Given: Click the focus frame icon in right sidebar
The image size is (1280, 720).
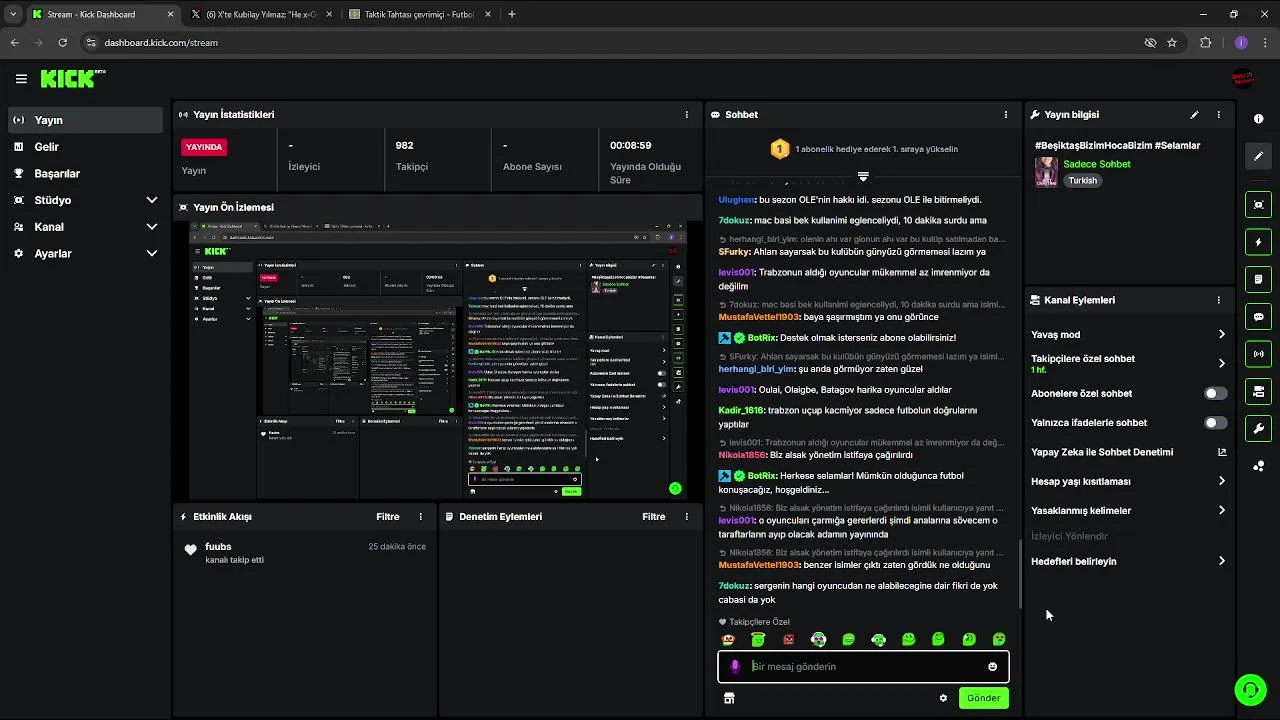Looking at the screenshot, I should (1258, 204).
